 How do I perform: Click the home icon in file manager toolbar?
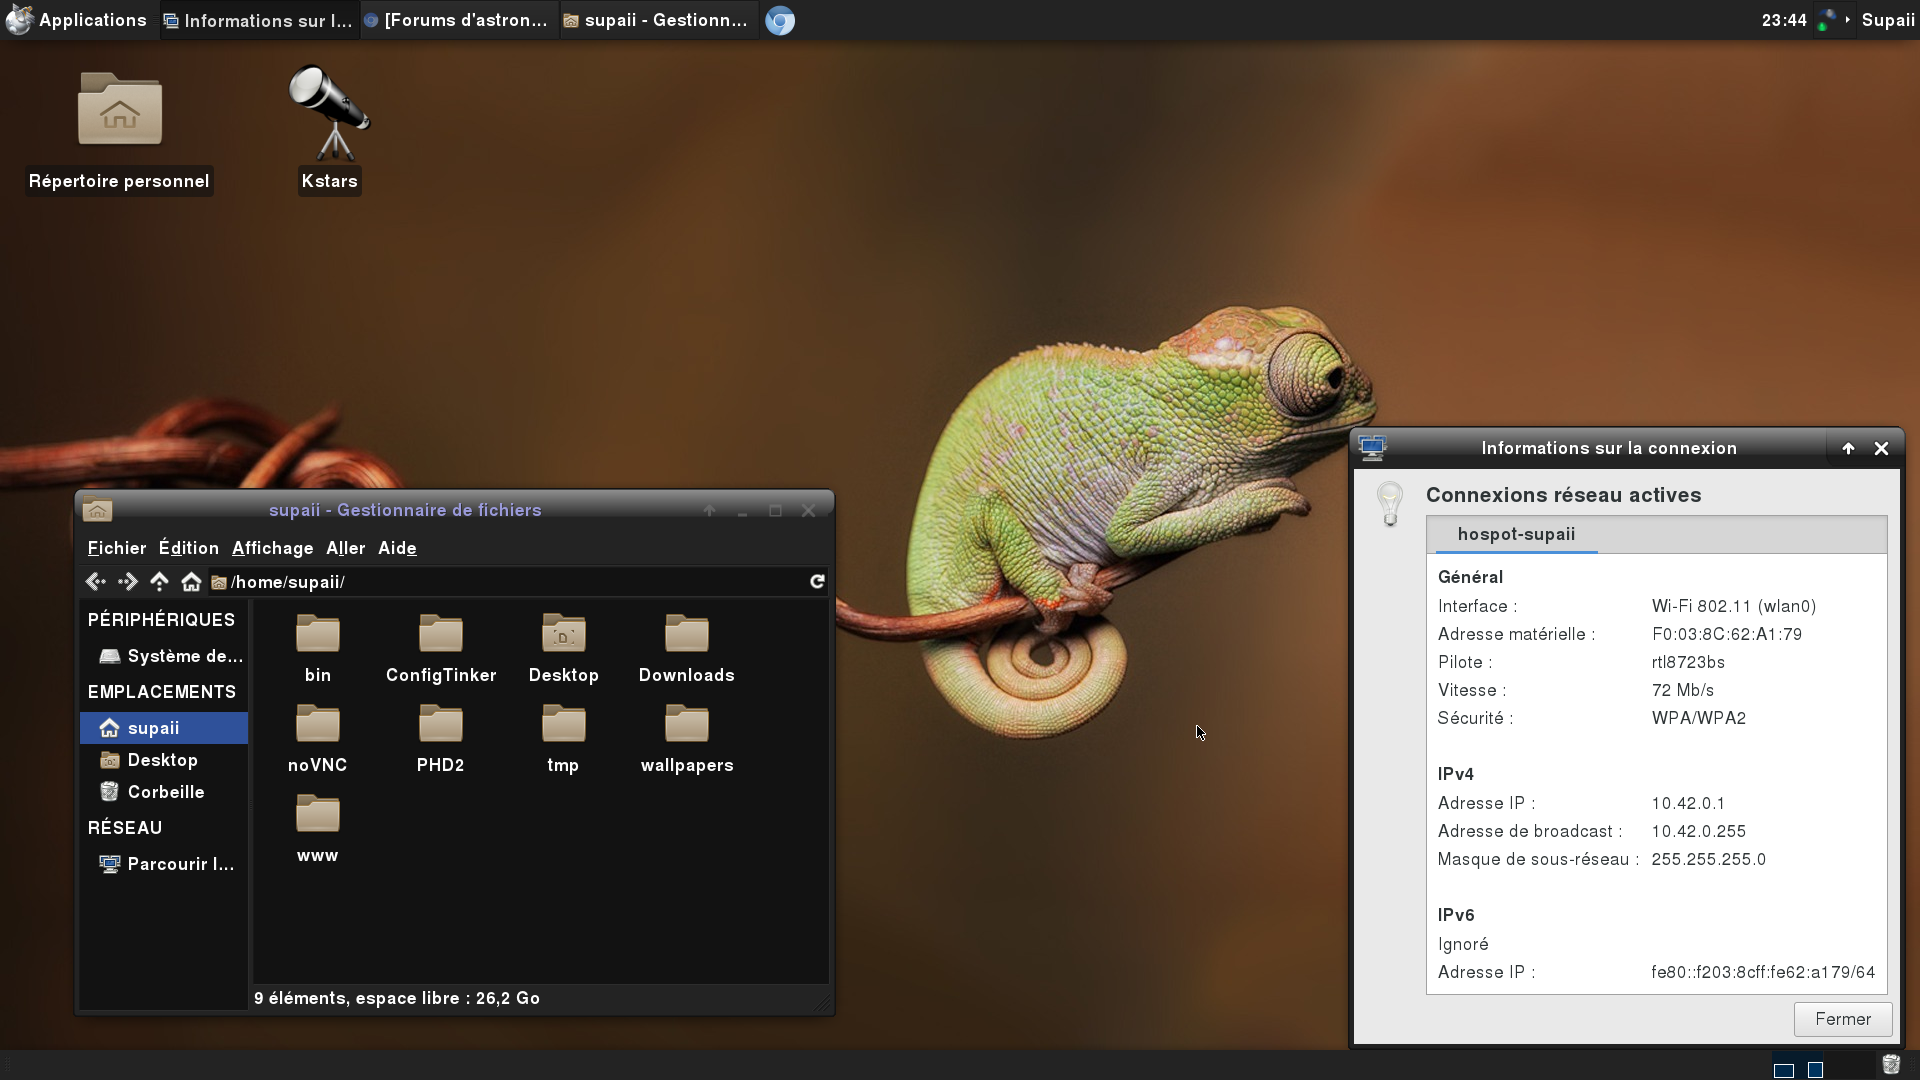pos(191,582)
